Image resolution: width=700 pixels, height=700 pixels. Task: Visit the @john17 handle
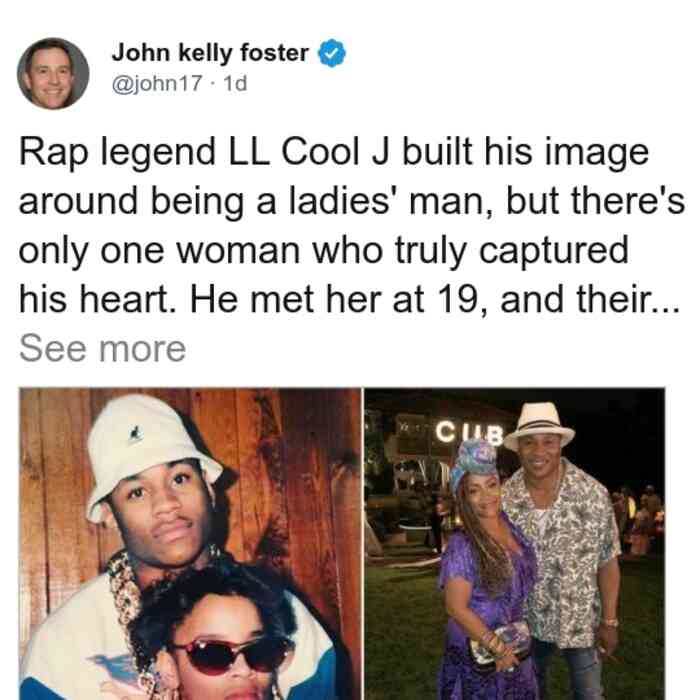(x=157, y=83)
